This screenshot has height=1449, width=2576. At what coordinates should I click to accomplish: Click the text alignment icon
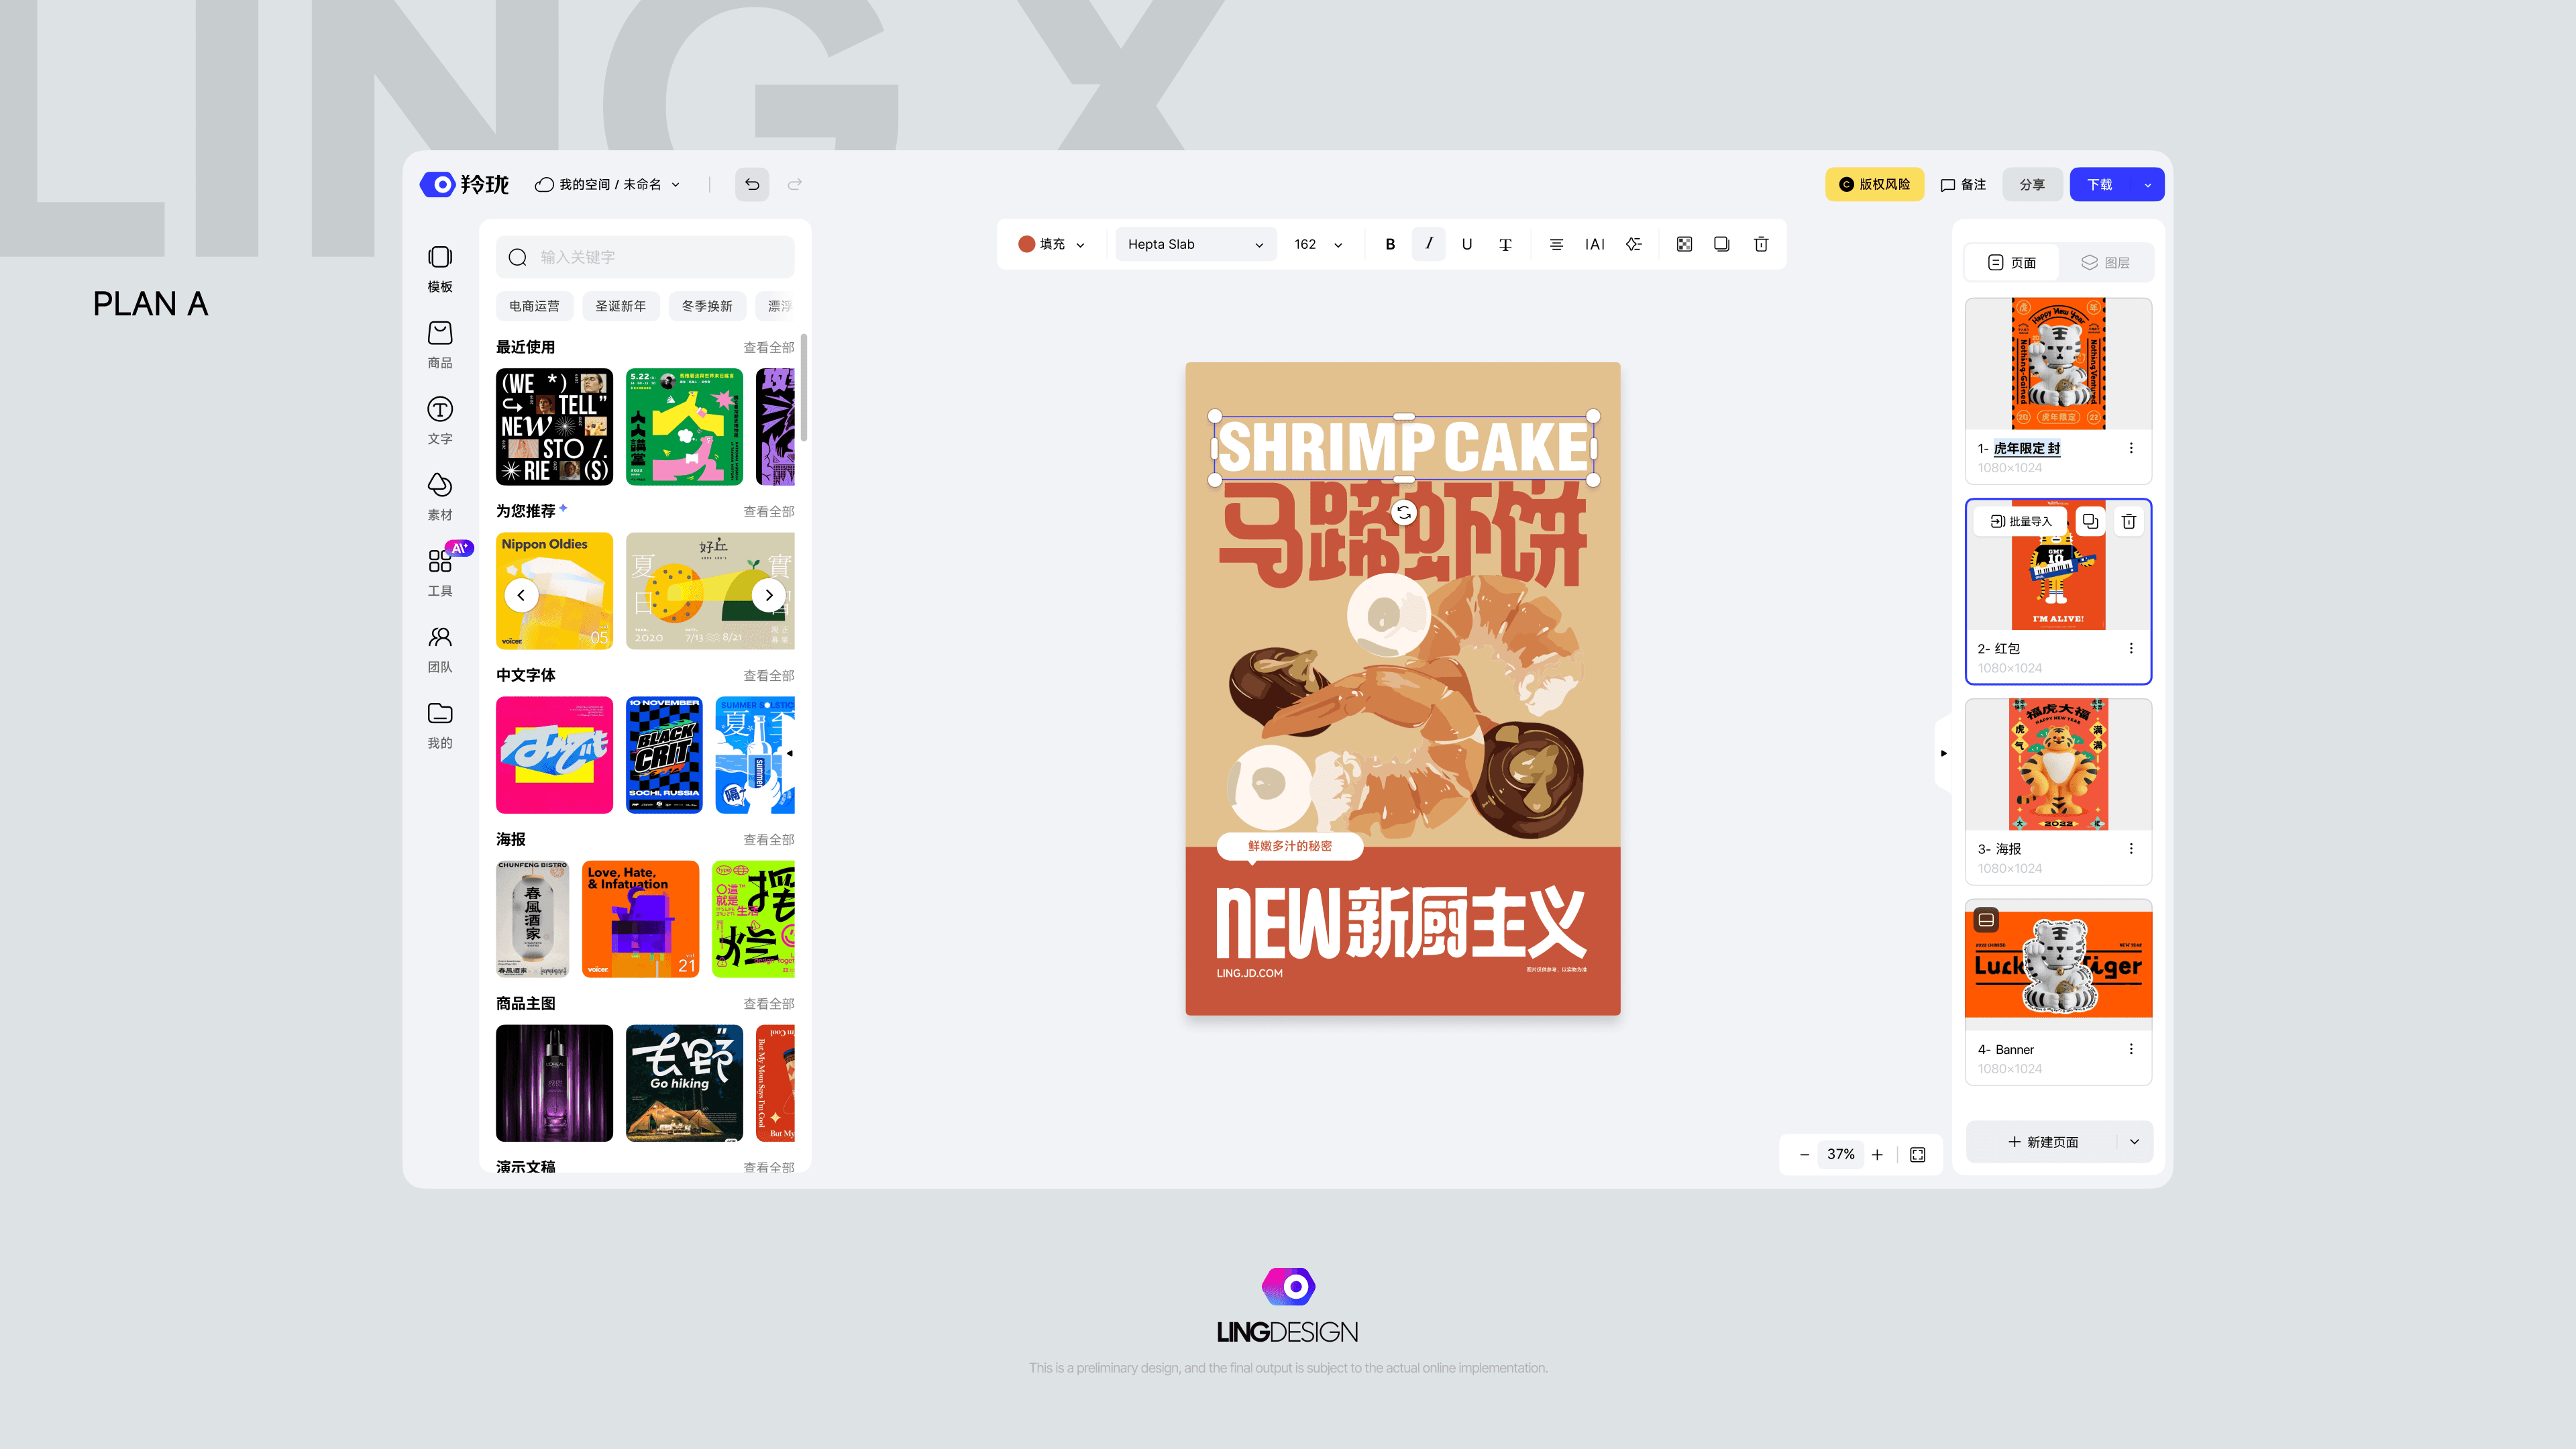1556,244
